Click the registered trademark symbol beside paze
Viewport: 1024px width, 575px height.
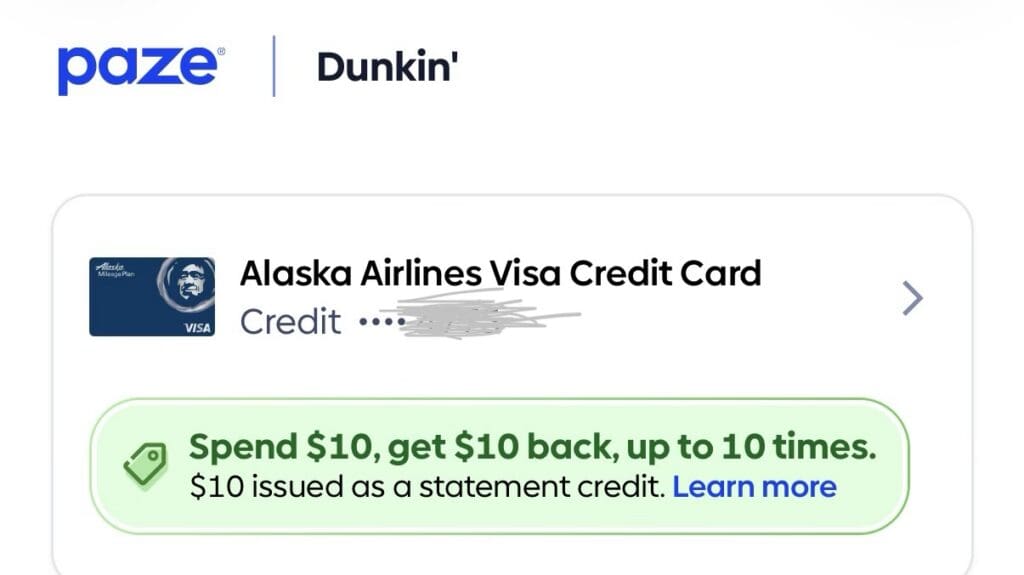click(x=221, y=52)
